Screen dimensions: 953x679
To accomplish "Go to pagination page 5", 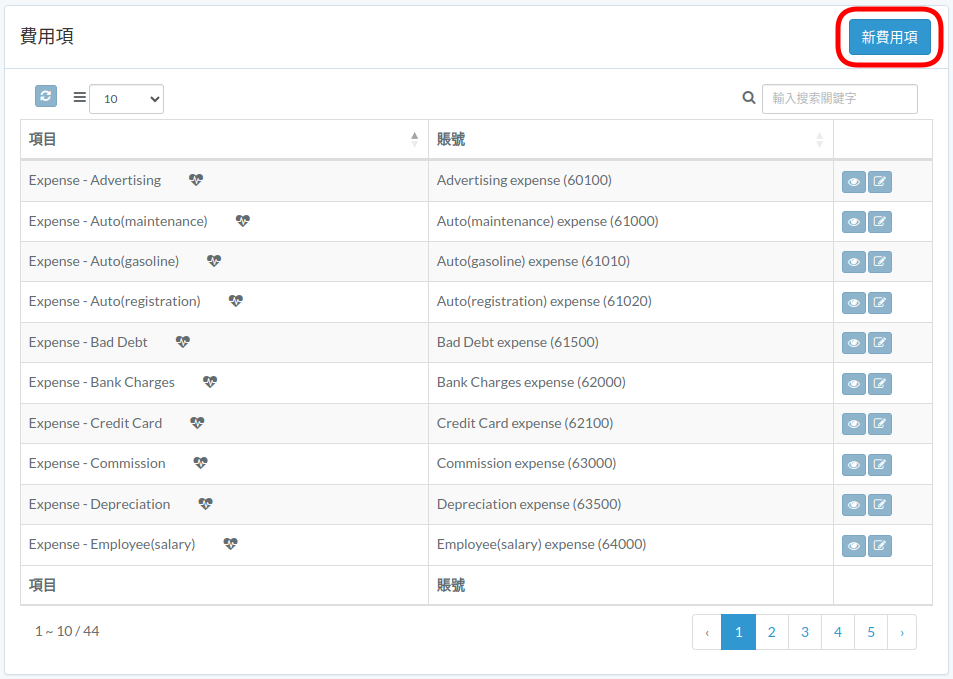I will [x=871, y=632].
